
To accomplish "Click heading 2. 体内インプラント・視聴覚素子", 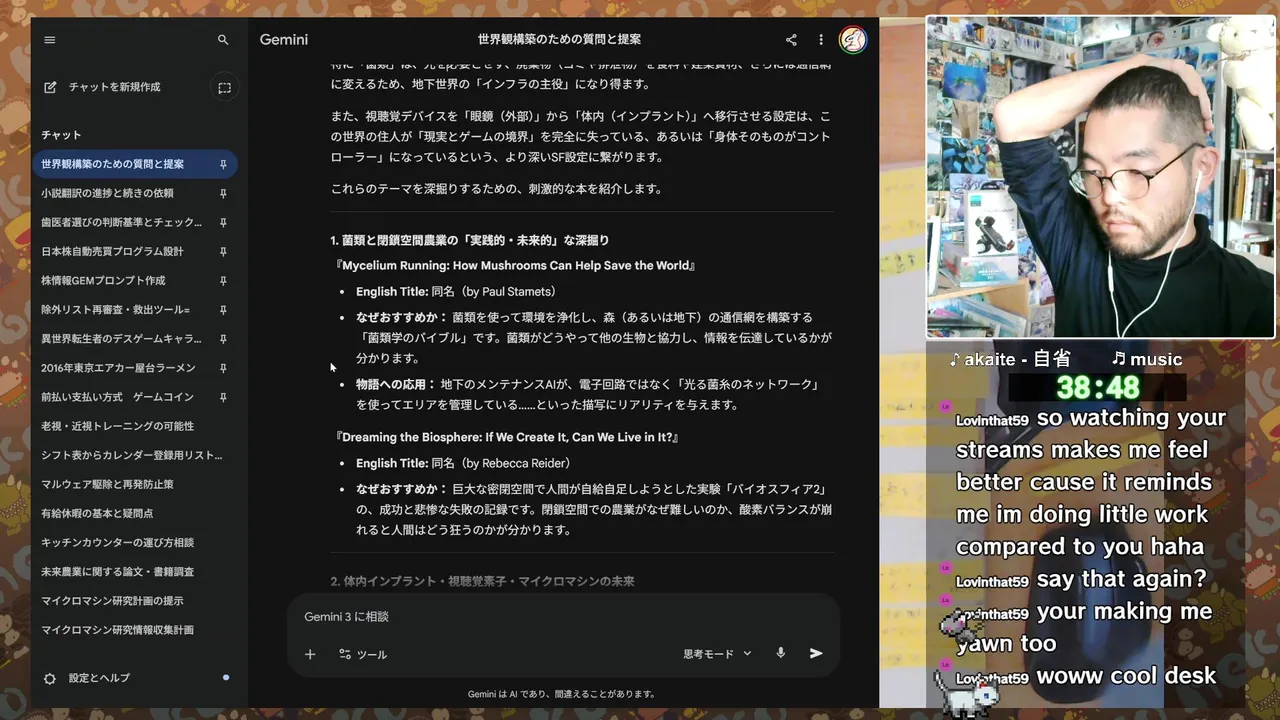I will coord(483,581).
